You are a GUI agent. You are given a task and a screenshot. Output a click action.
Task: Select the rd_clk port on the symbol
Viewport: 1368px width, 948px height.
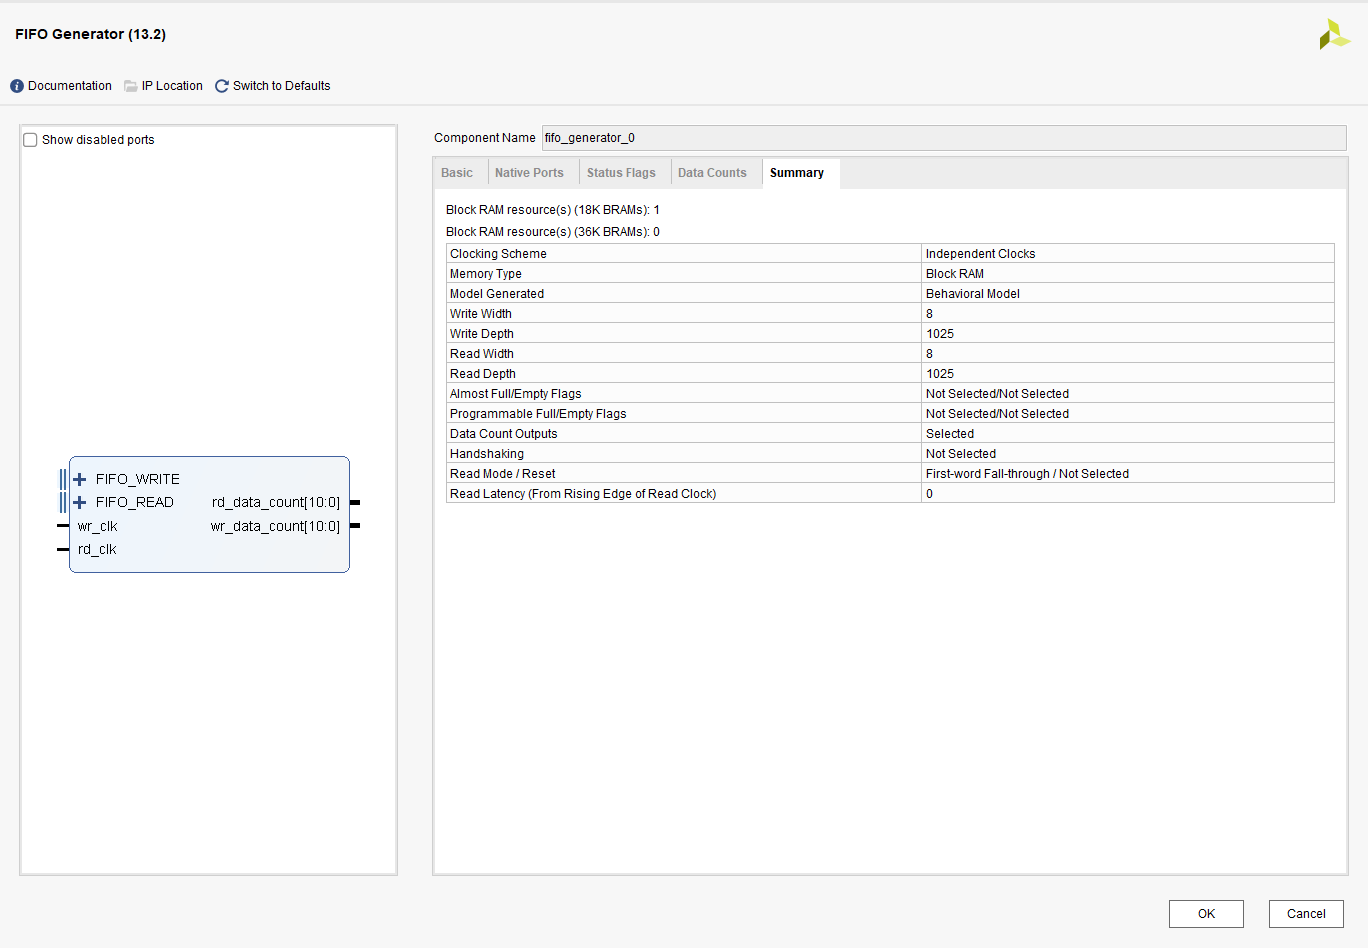click(97, 549)
